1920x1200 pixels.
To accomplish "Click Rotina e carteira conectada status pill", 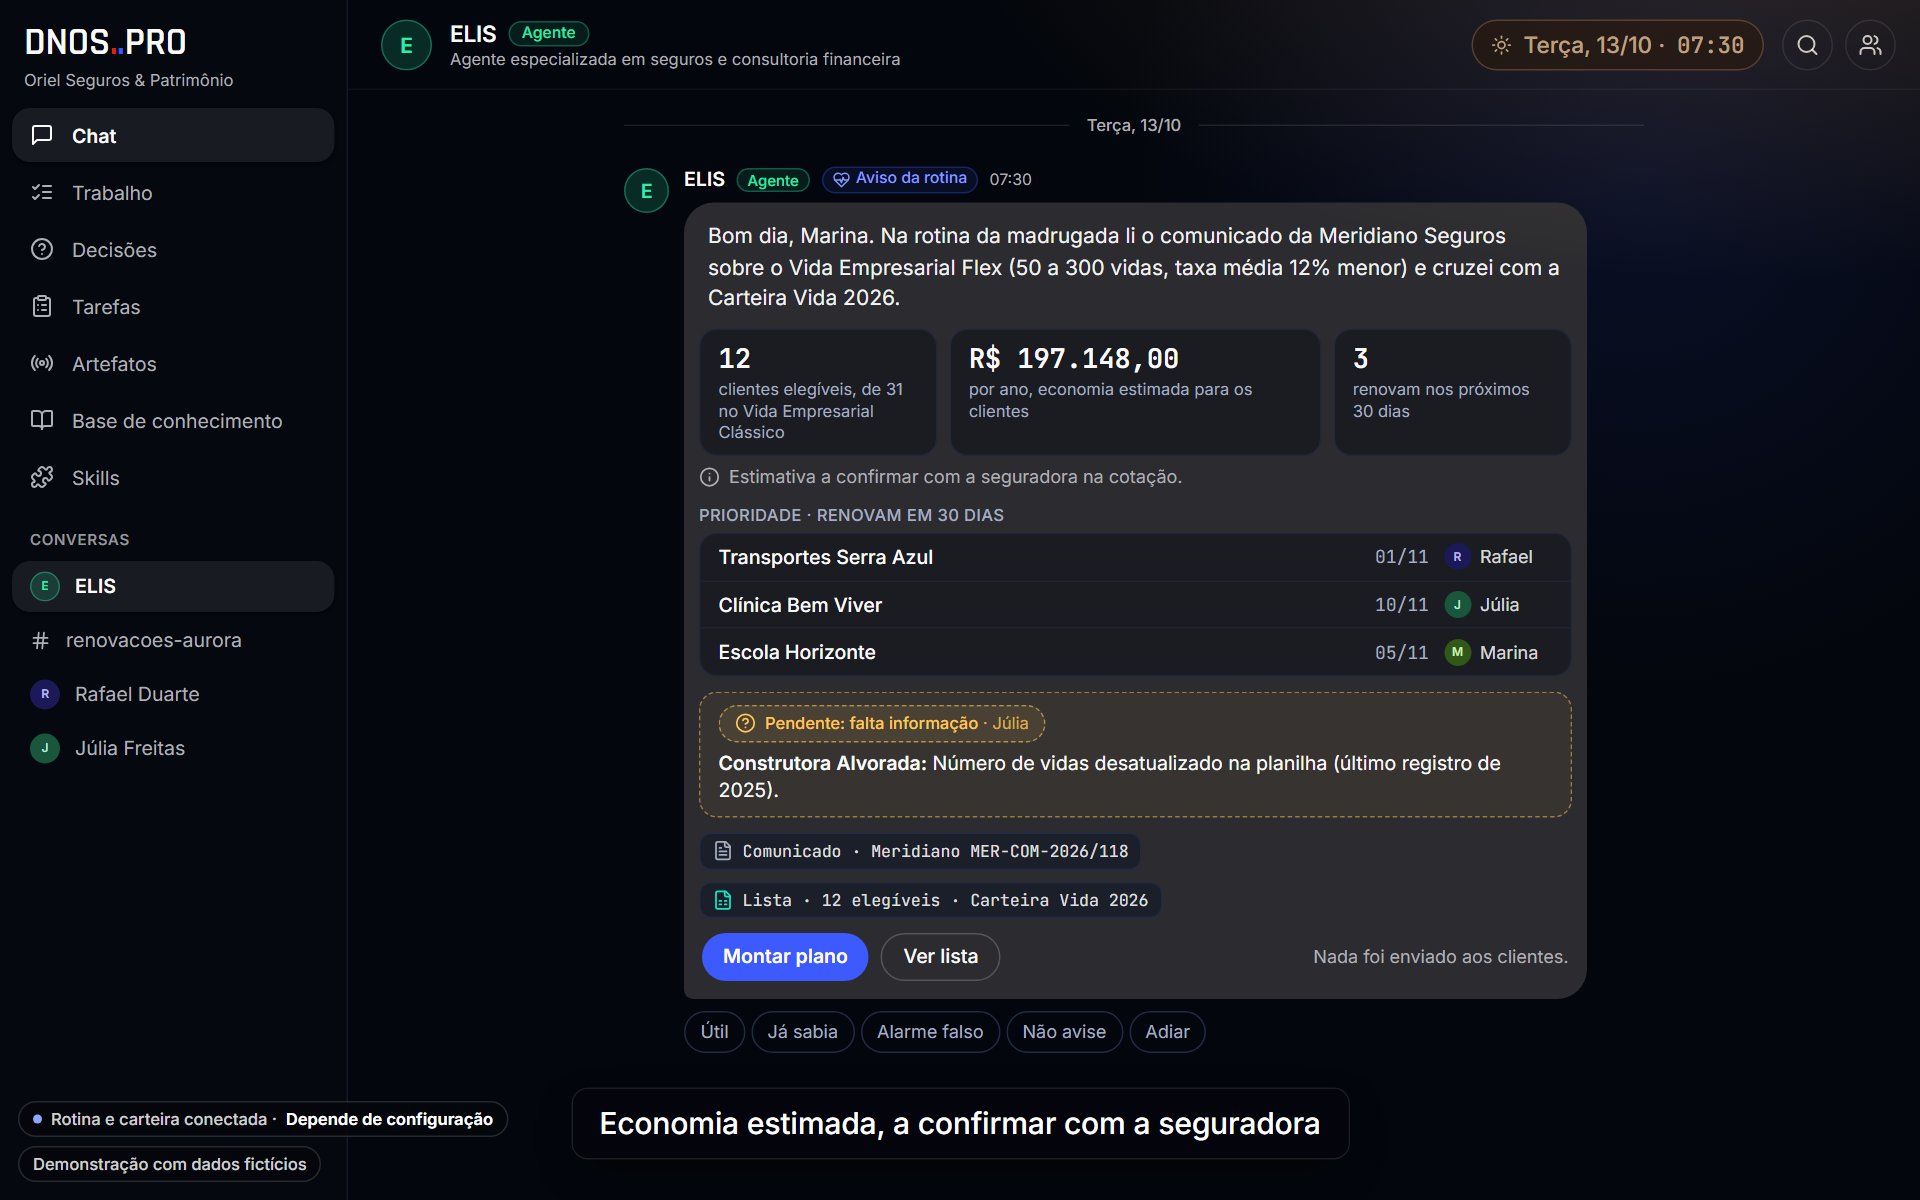I will coord(263,1119).
